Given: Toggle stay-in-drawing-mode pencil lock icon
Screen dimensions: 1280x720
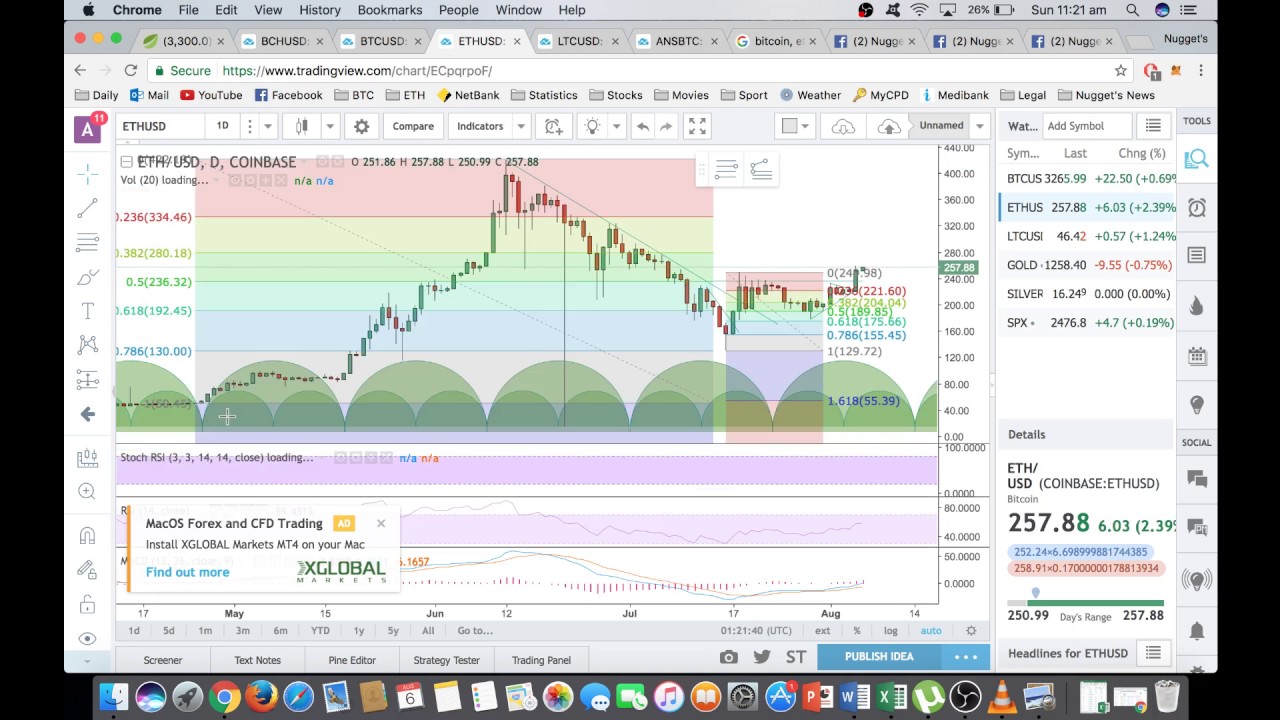Looking at the screenshot, I should click(x=88, y=570).
